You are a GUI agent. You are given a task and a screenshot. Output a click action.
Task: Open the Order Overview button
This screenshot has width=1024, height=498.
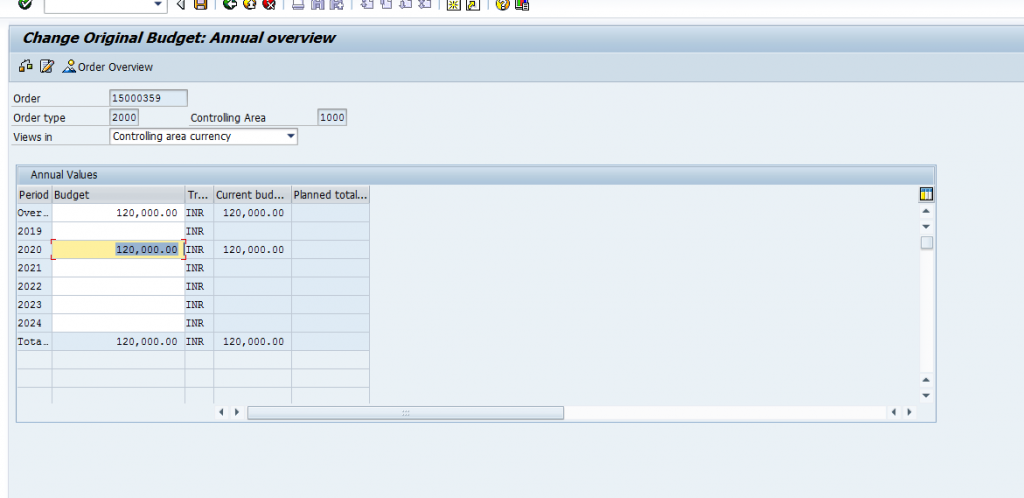(x=108, y=67)
